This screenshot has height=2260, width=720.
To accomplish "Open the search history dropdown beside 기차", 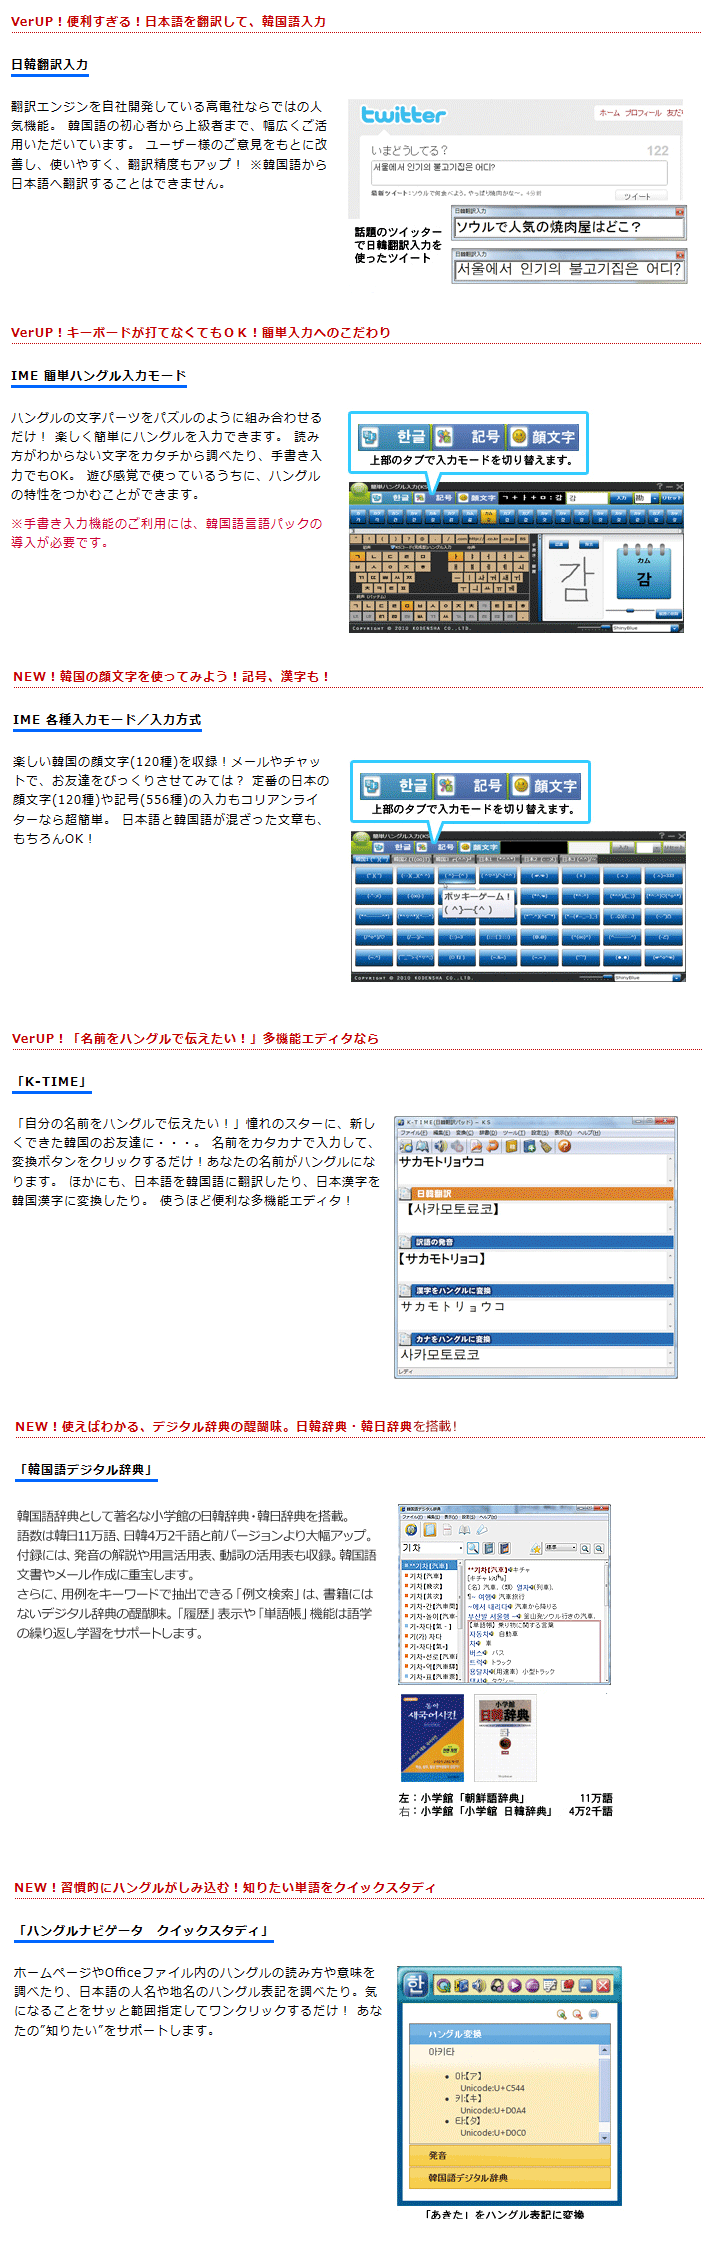I will point(461,1548).
